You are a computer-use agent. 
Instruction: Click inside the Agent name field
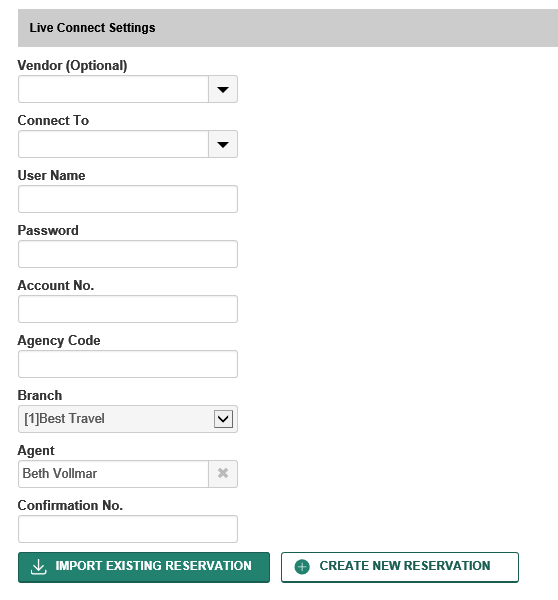click(113, 474)
